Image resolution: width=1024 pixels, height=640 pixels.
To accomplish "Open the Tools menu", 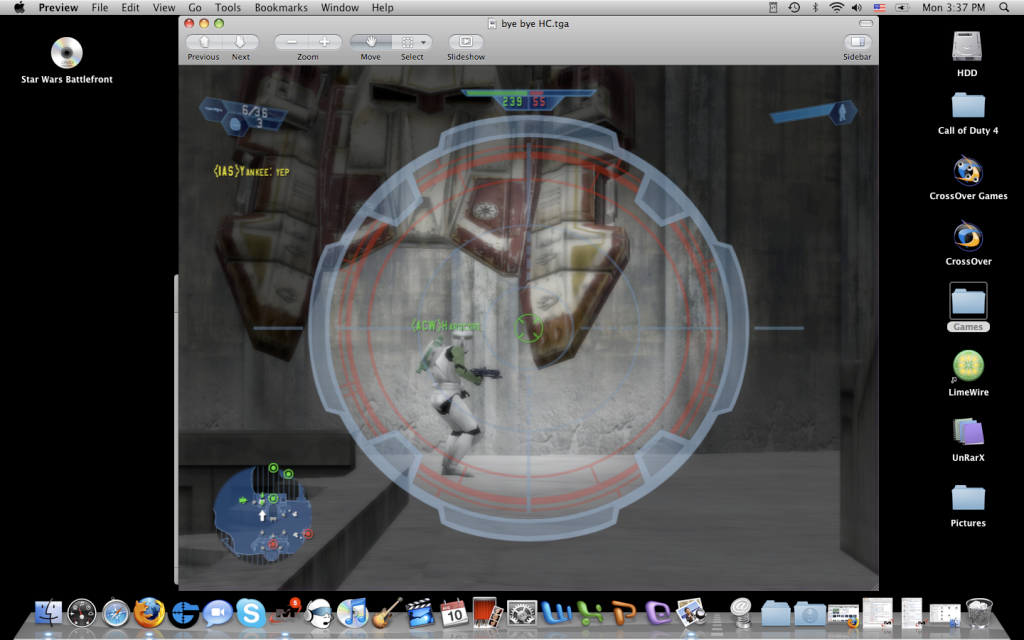I will 228,8.
